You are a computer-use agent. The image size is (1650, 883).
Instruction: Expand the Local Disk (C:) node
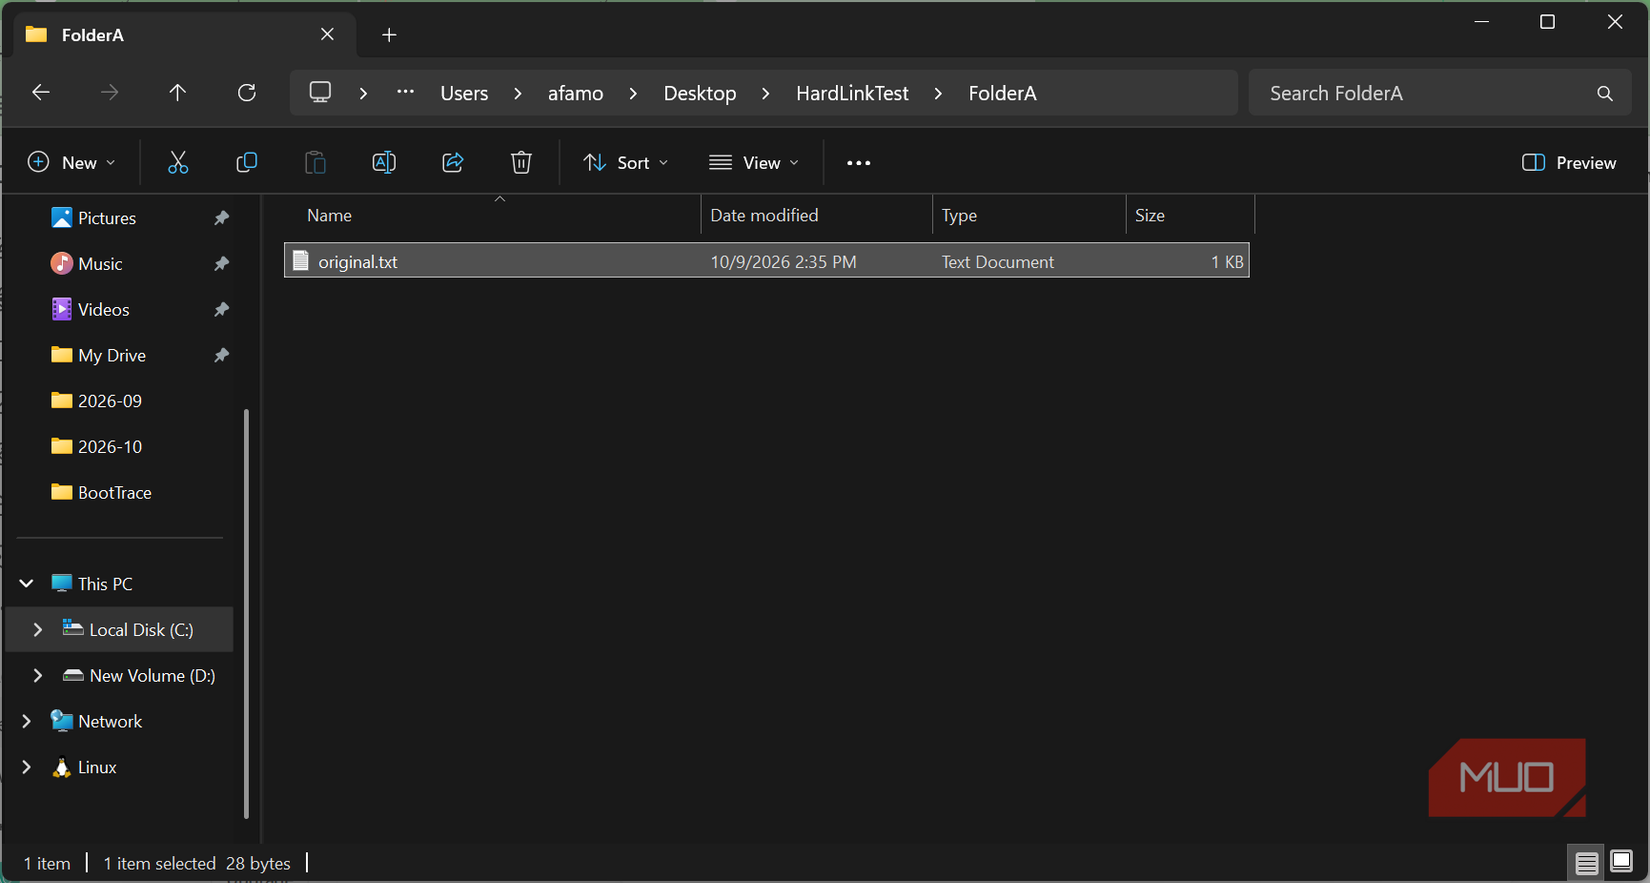38,630
